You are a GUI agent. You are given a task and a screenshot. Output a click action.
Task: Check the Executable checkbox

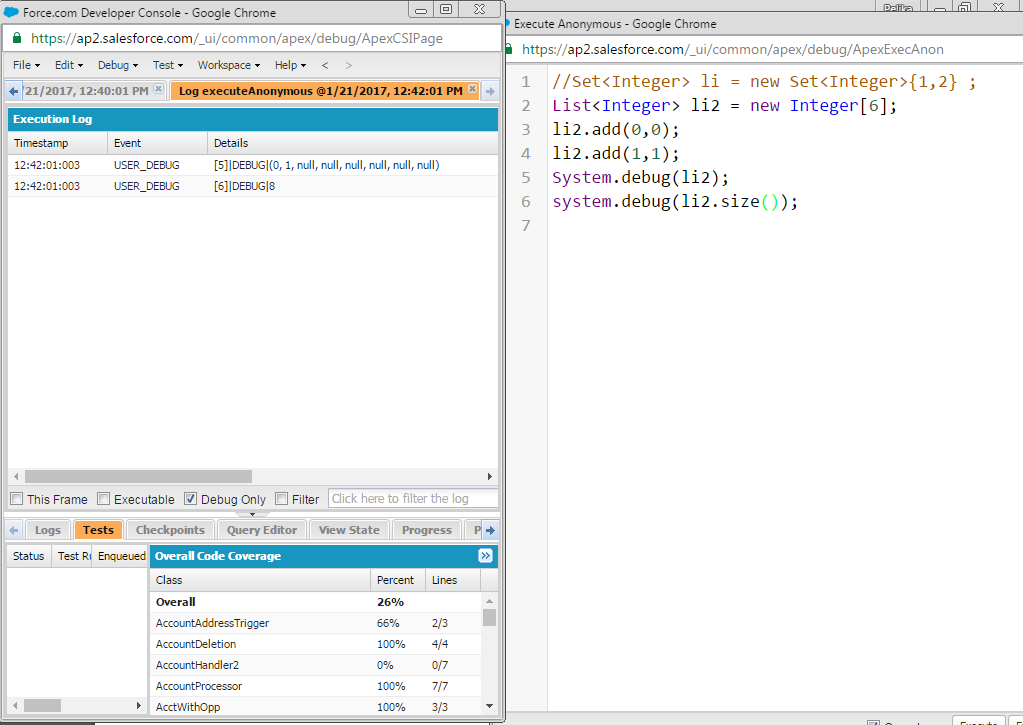[103, 499]
